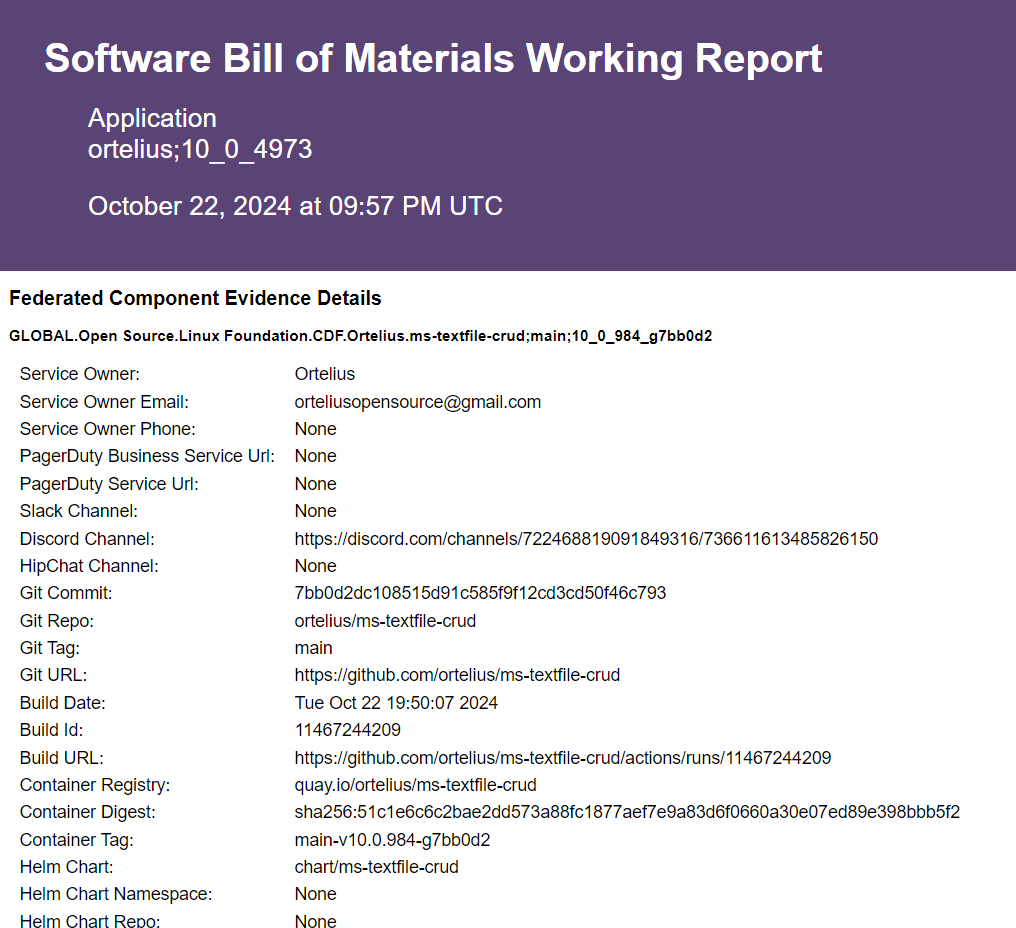Click the Git Commit hash value
Viewport: 1016px width, 928px height.
tap(480, 593)
